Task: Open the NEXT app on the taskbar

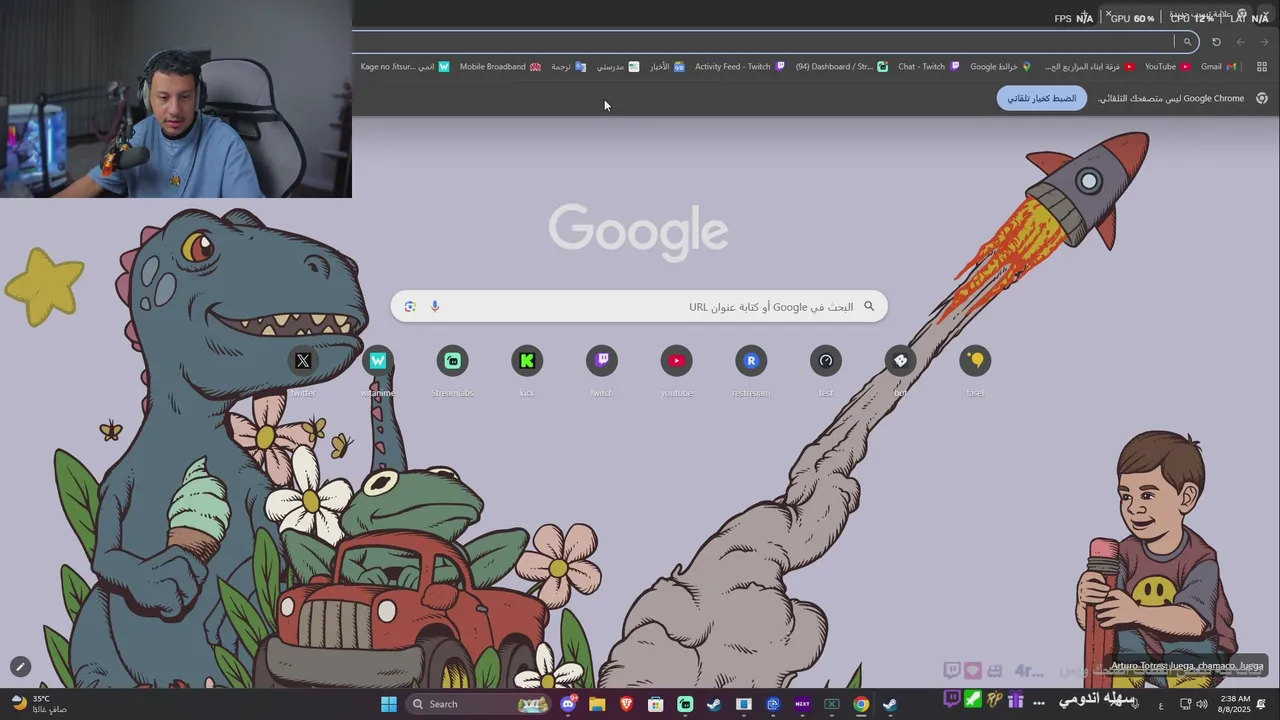Action: (x=802, y=704)
